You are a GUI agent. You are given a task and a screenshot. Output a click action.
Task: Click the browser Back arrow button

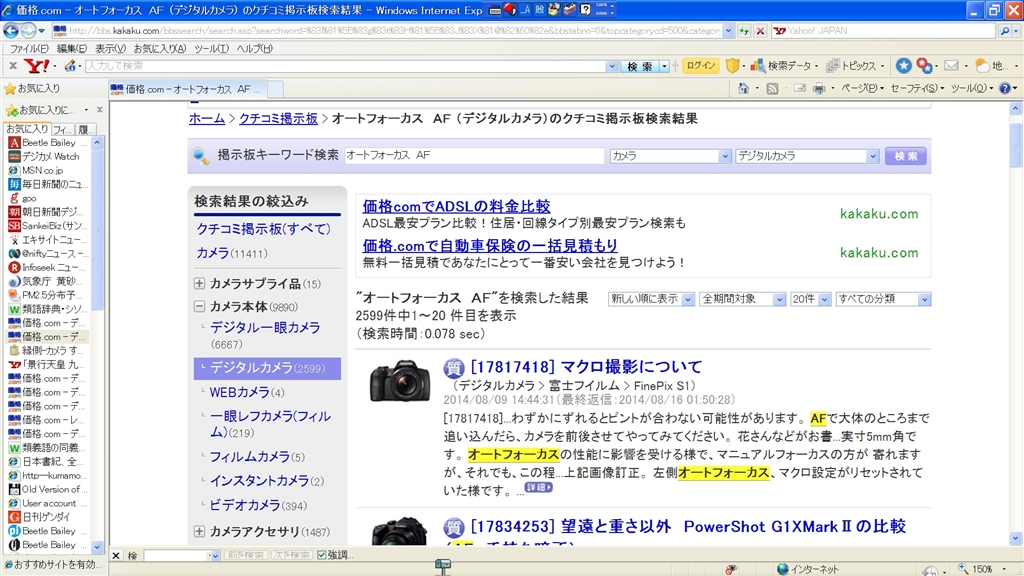pyautogui.click(x=10, y=30)
